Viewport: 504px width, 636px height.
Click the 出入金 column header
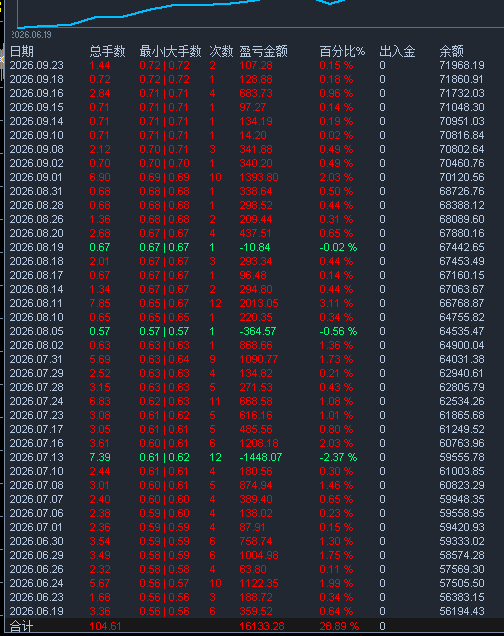coord(397,51)
